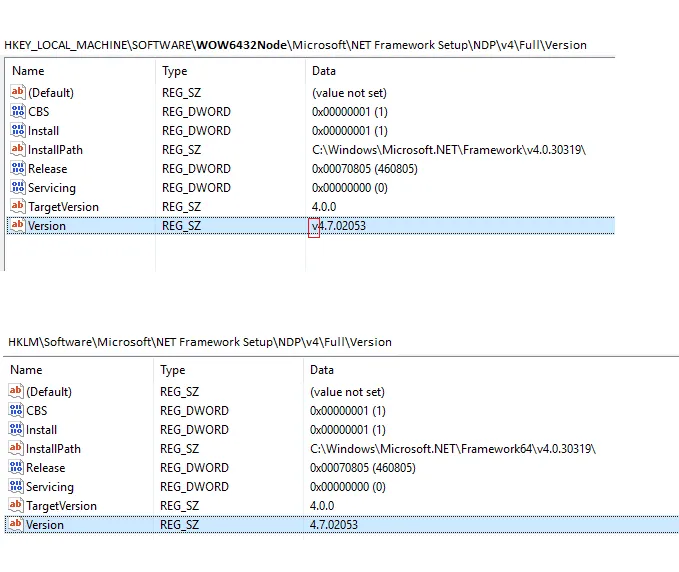Viewport: 679px width, 572px height.
Task: Click the Framework\v4.0.30319\ install path value
Action: click(449, 150)
